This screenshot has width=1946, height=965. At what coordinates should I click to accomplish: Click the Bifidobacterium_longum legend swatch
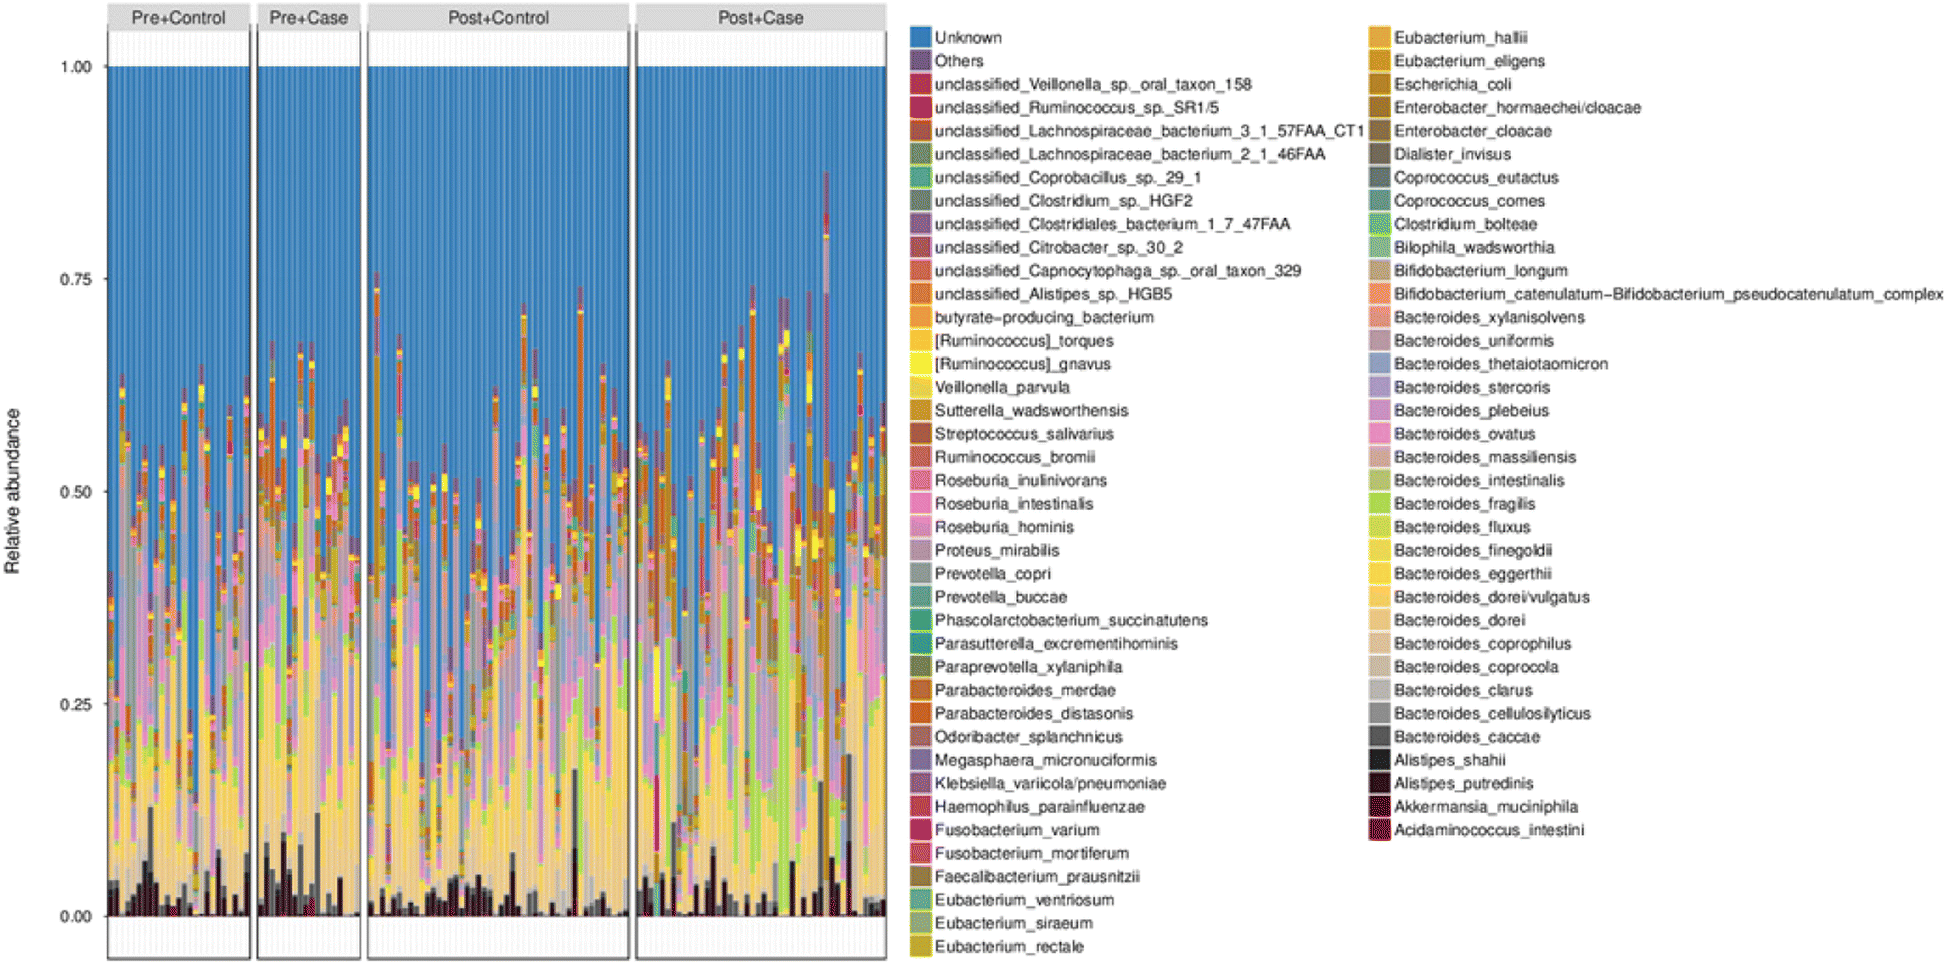[x=1380, y=270]
